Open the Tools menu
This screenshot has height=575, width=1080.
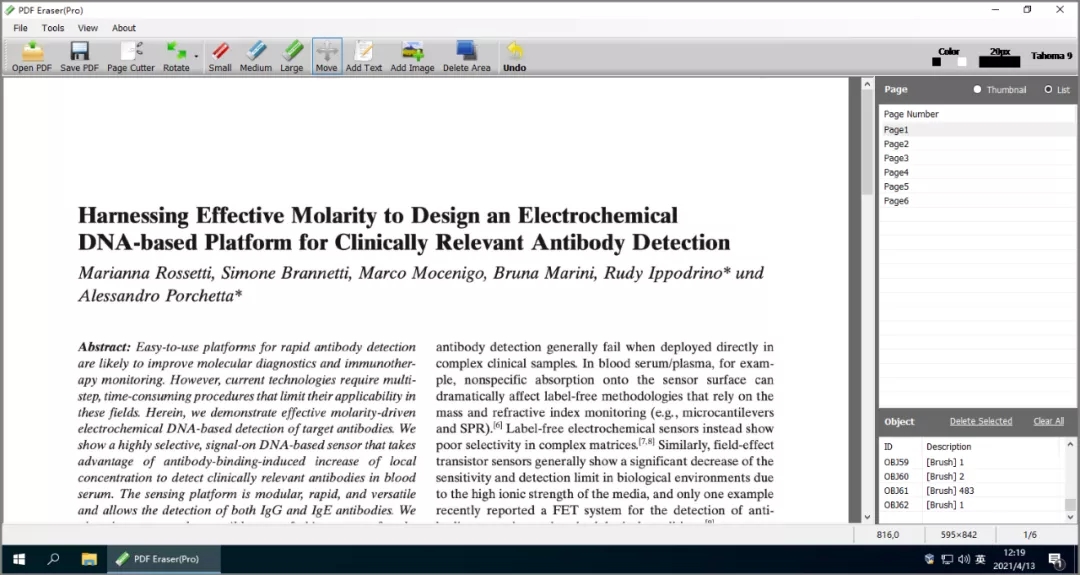click(53, 28)
